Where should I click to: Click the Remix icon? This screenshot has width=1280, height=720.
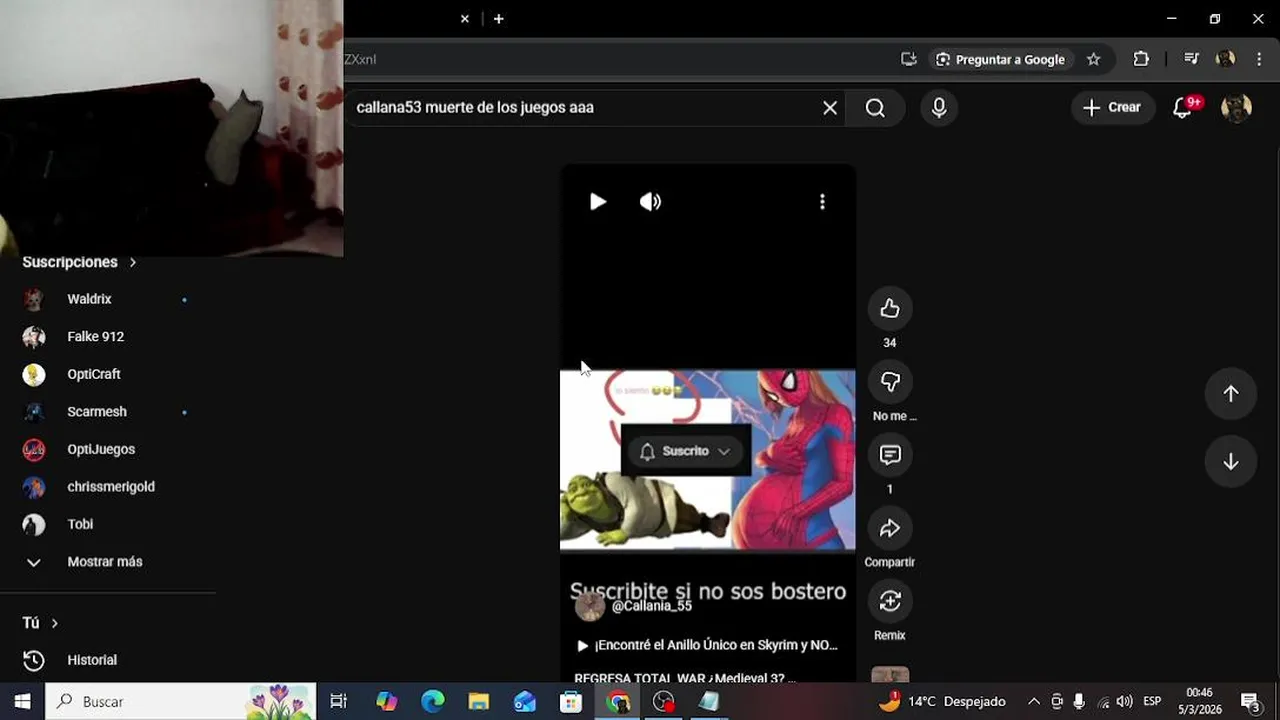pos(890,601)
